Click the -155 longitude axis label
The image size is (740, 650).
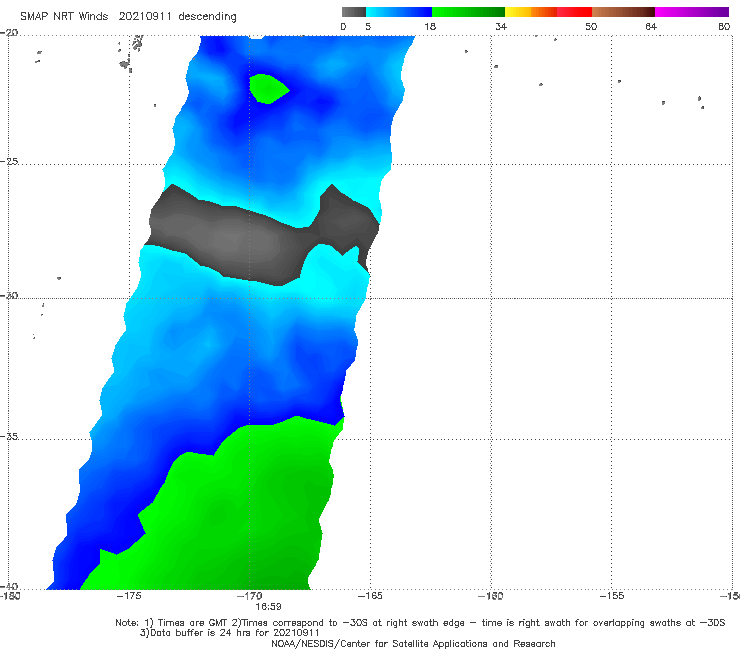(612, 596)
